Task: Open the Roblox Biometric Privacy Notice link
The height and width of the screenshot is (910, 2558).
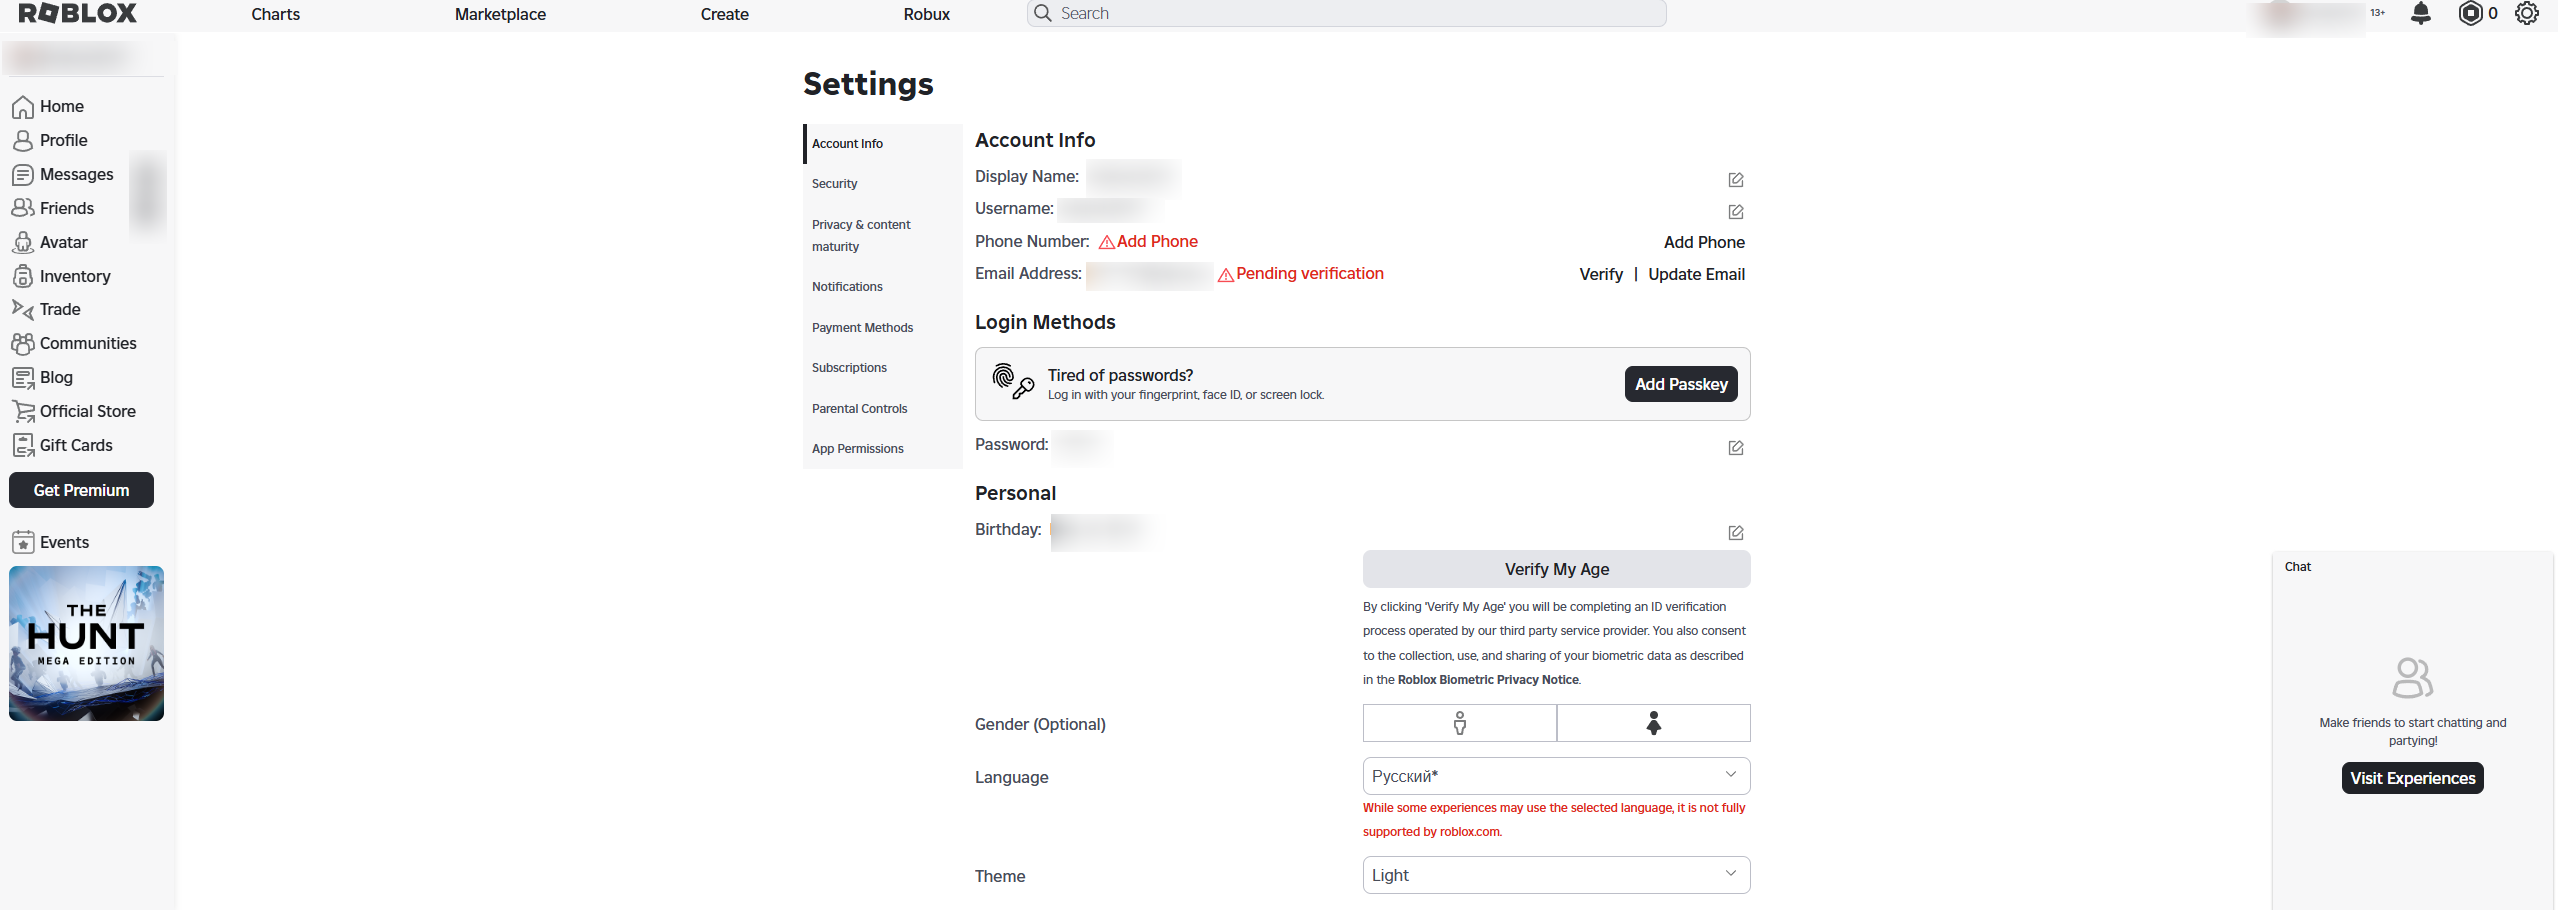Action: point(1487,680)
